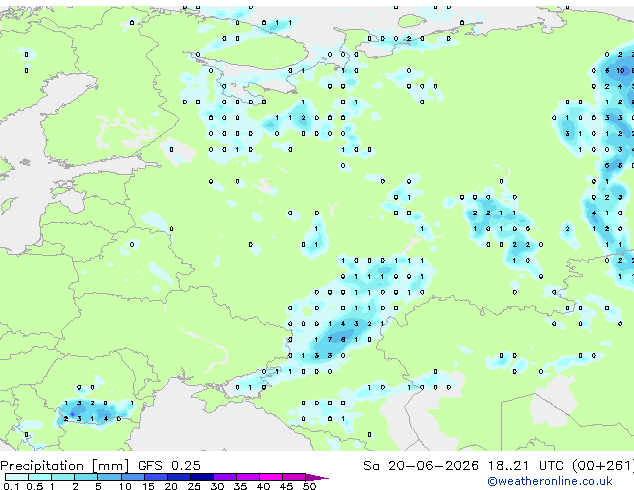This screenshot has height=490, width=634.
Task: Click the legend scale label "0.1"
Action: tap(11, 486)
